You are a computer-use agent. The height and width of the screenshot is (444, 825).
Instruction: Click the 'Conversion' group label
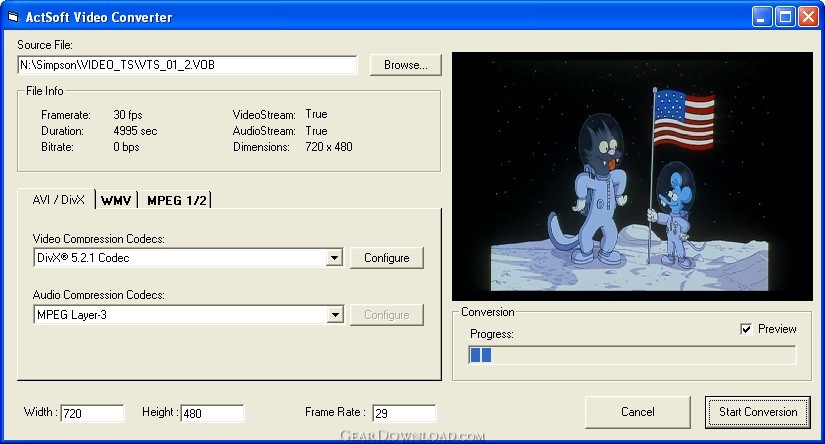pos(488,312)
